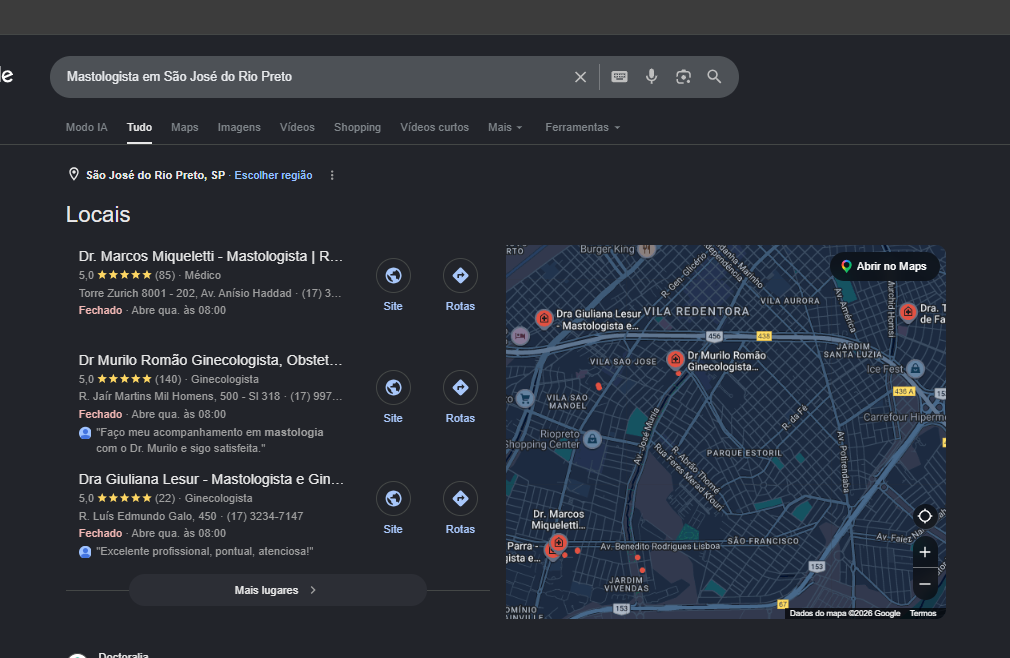
Task: Open Site icon for Dra Giuliana Lesur
Action: coord(393,498)
